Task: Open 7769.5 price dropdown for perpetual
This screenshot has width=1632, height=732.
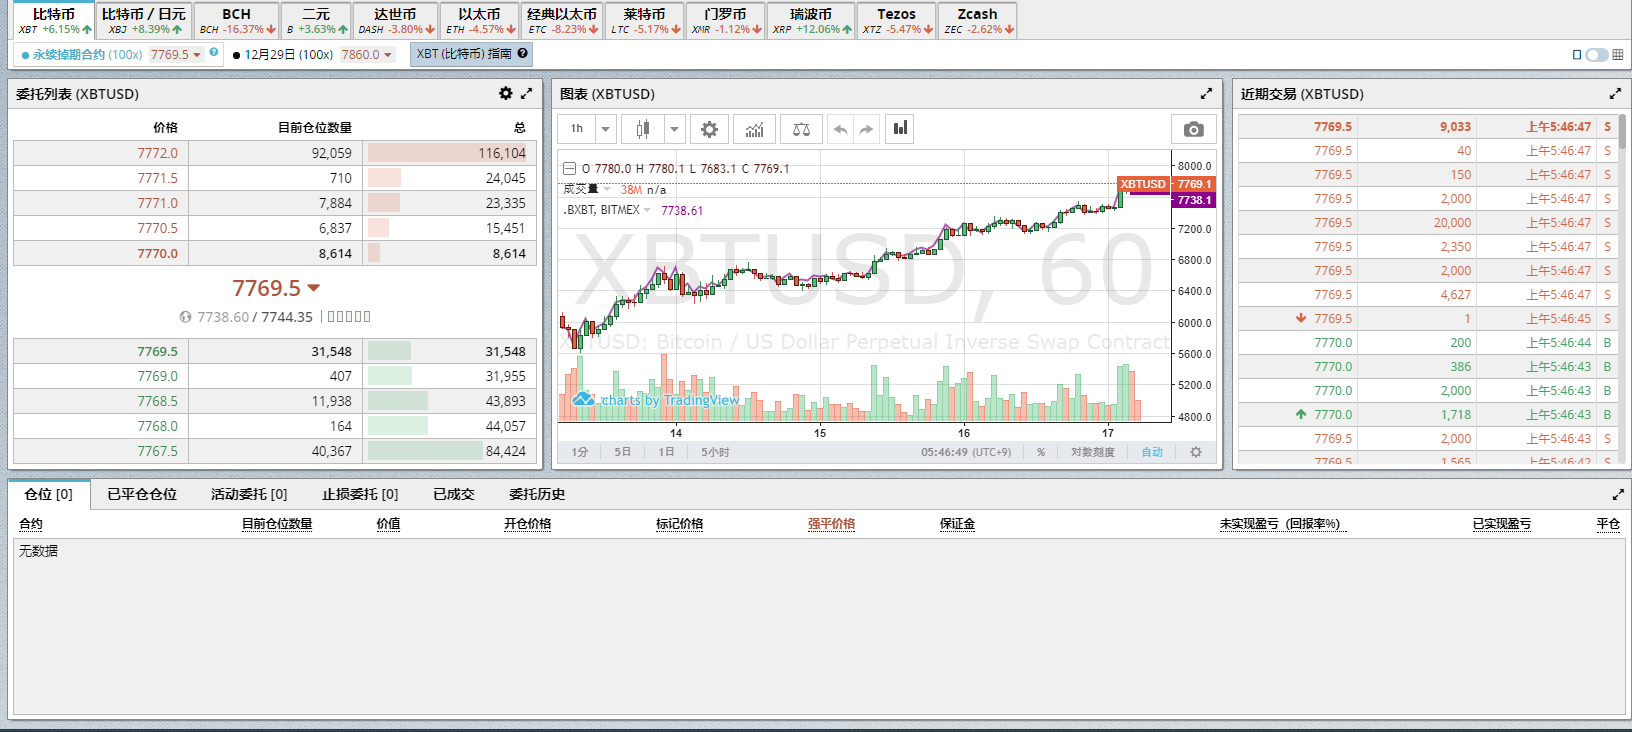Action: pos(176,54)
